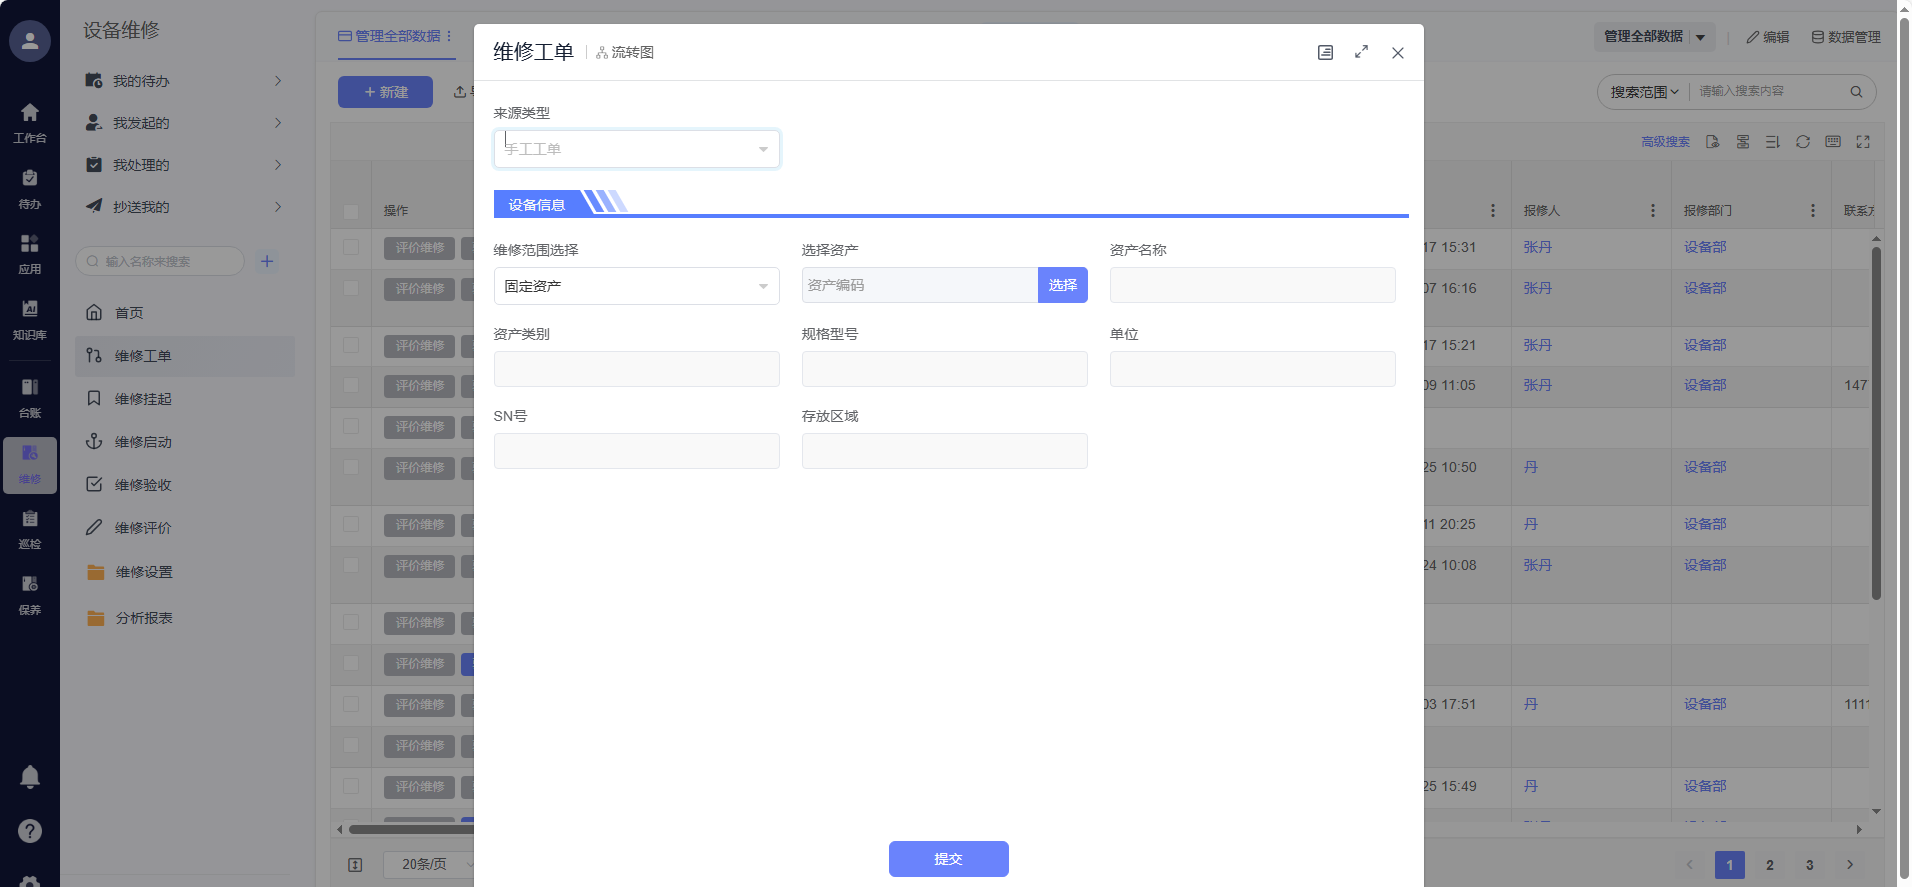Click the fullscreen expand icon in dialog header

pyautogui.click(x=1361, y=52)
